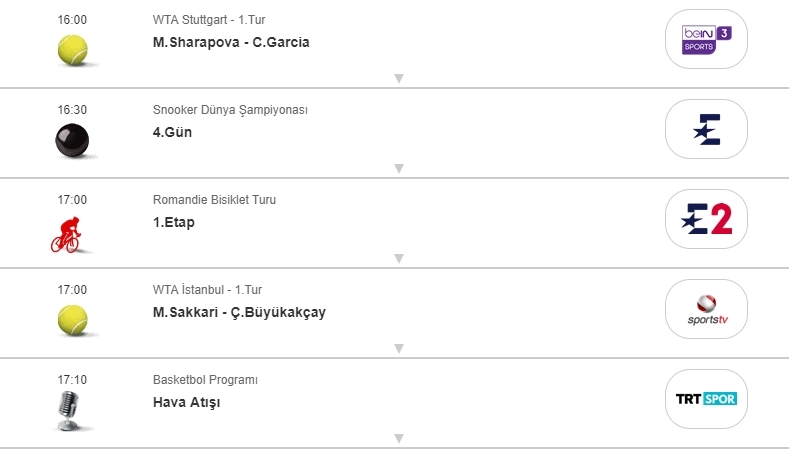Image resolution: width=789 pixels, height=449 pixels.
Task: Expand details arrow under 1.Etap cycling row
Action: click(398, 258)
